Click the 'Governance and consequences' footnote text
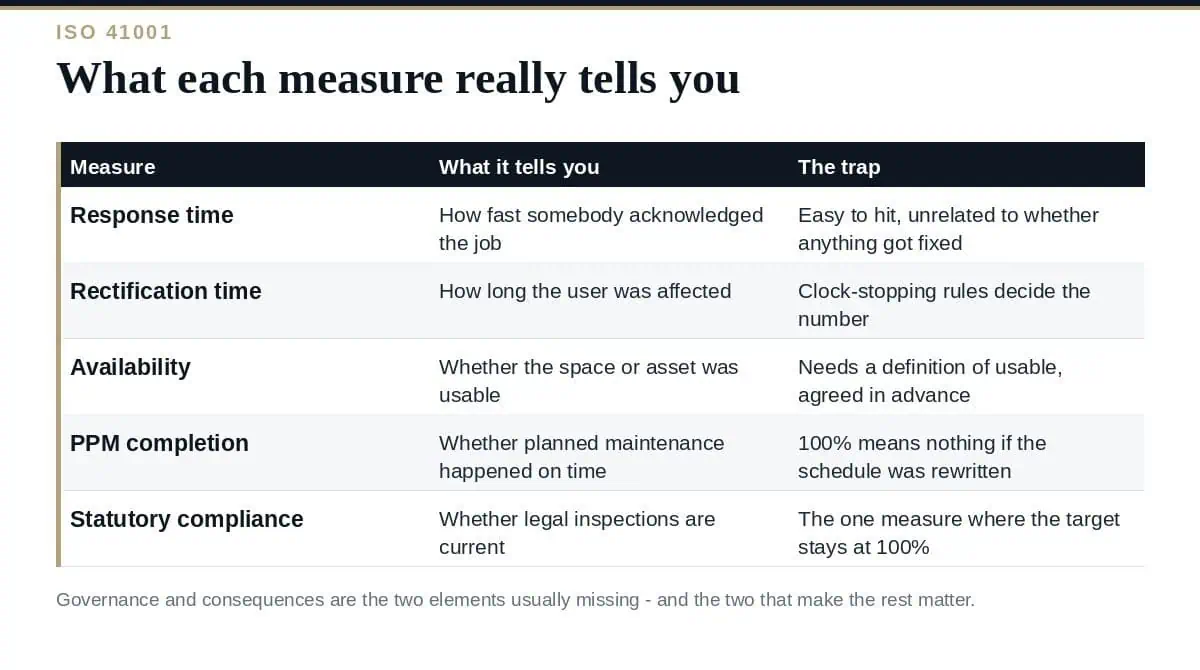The width and height of the screenshot is (1200, 670). point(515,600)
